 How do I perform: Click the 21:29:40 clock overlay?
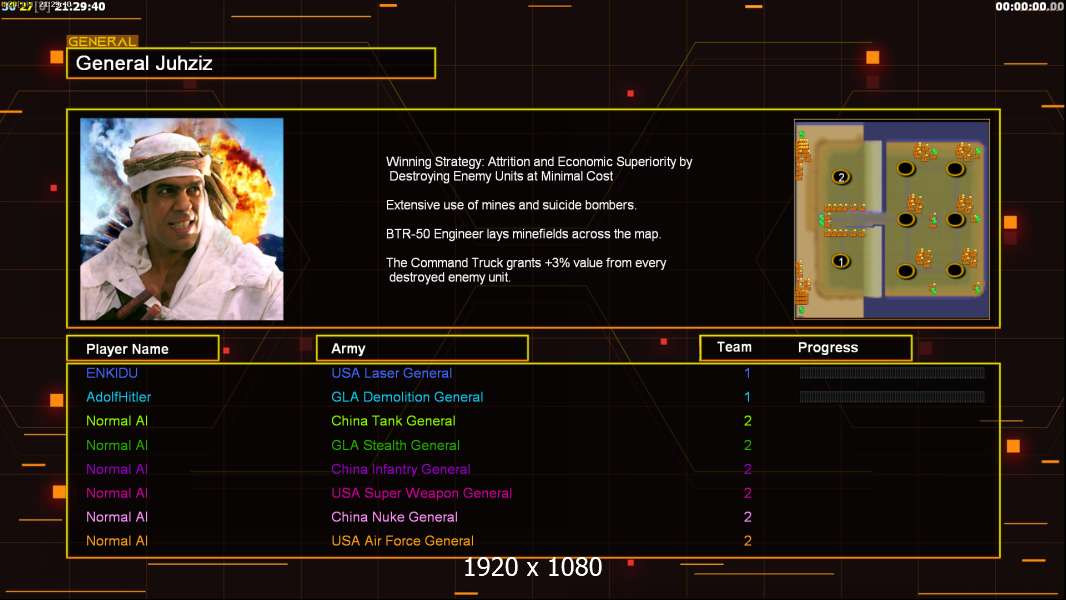80,7
